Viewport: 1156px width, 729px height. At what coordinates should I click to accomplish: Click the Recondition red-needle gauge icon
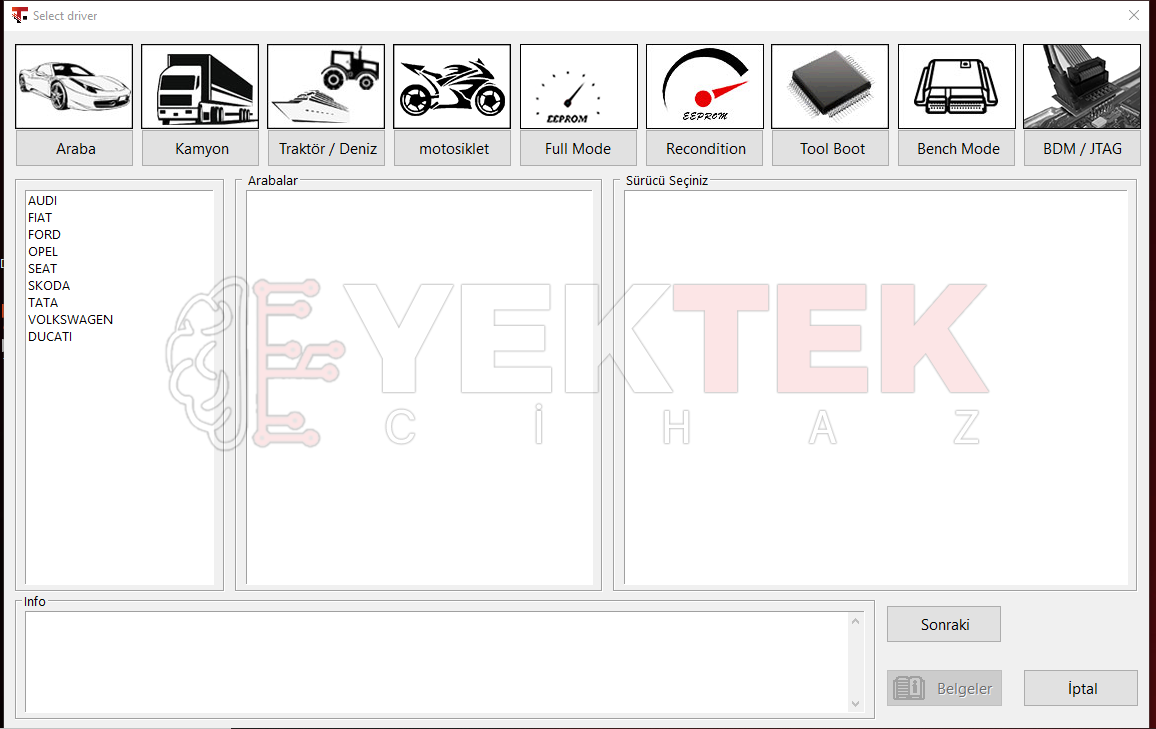pos(705,86)
